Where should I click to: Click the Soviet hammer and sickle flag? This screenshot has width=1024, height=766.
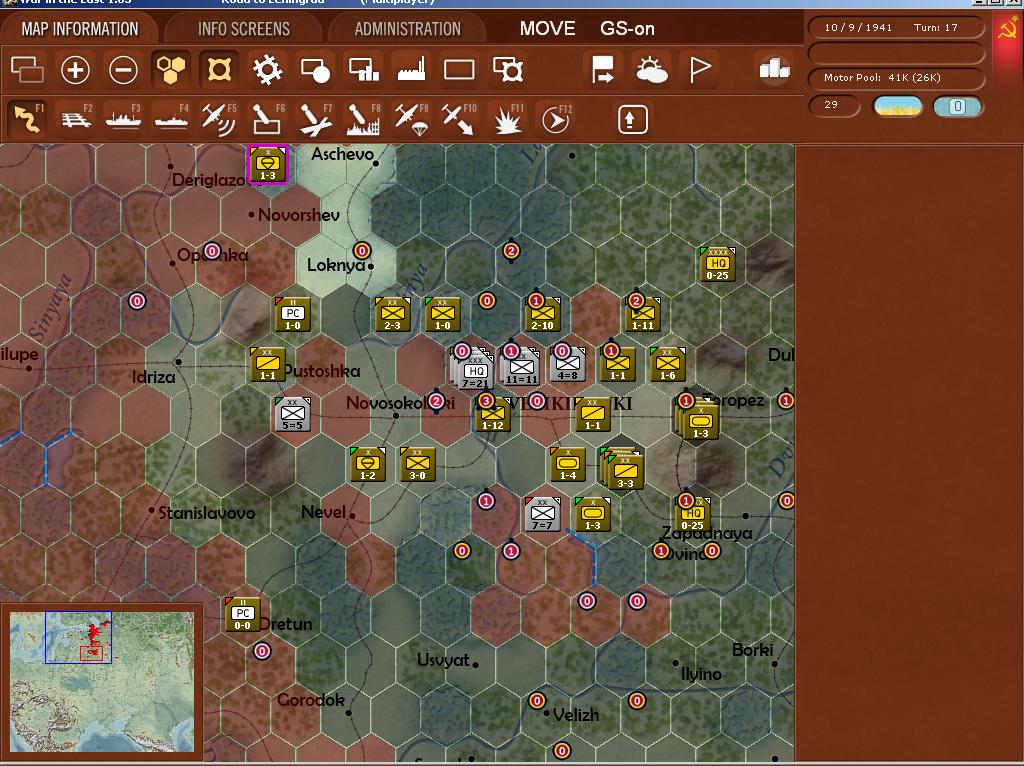pos(1008,30)
